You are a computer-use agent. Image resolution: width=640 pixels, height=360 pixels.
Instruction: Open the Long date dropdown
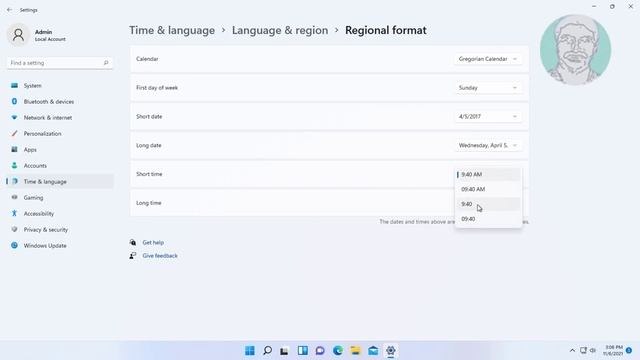[x=488, y=145]
